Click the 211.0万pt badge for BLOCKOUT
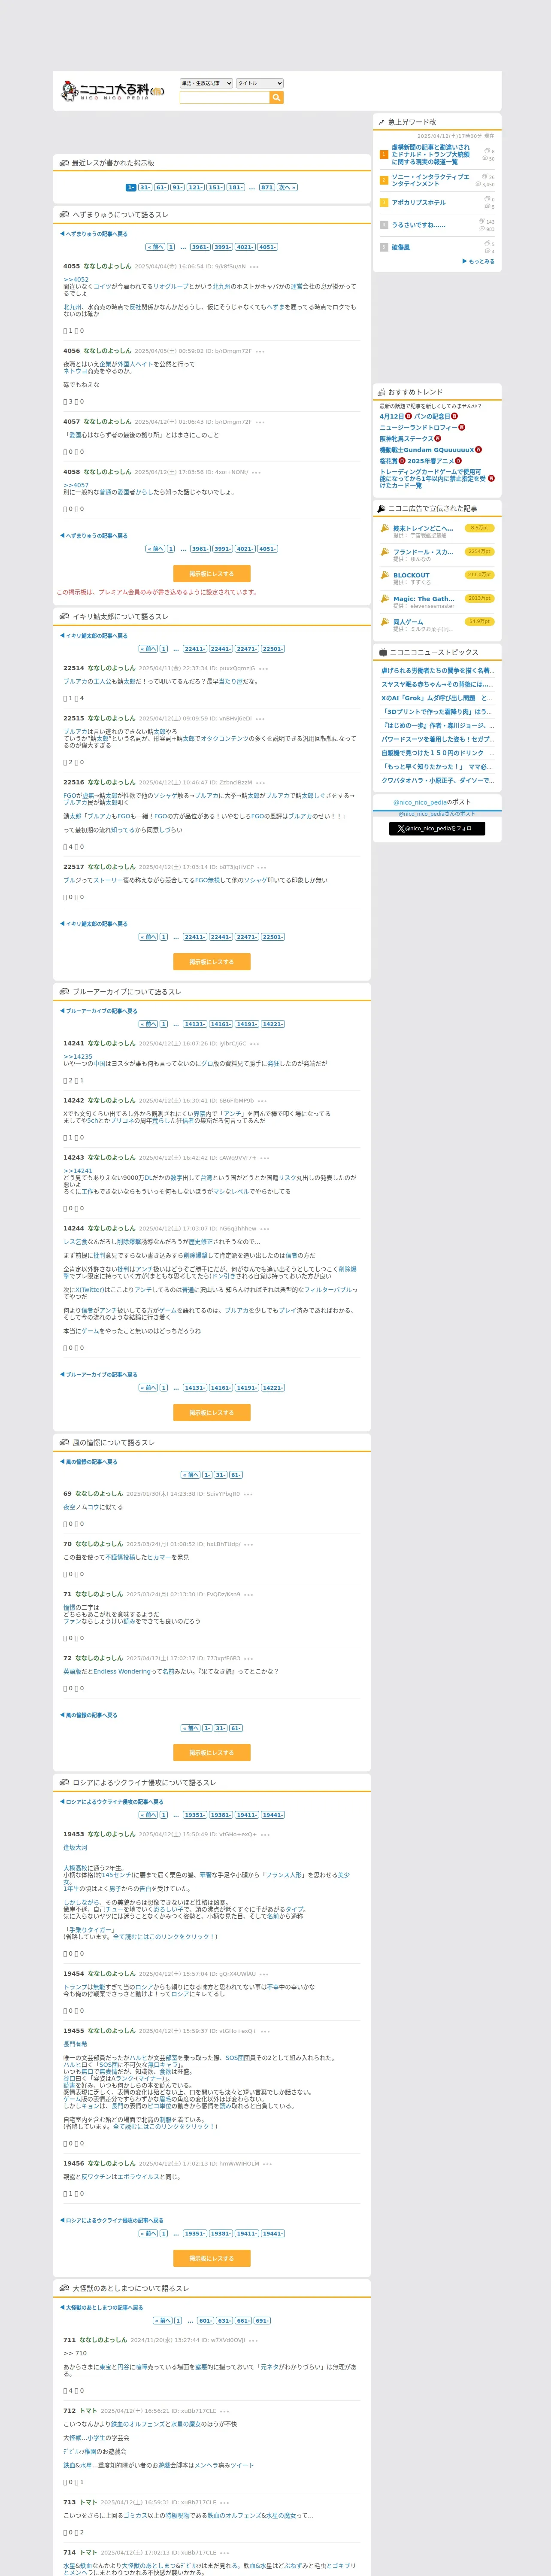The image size is (551, 2576). point(480,575)
